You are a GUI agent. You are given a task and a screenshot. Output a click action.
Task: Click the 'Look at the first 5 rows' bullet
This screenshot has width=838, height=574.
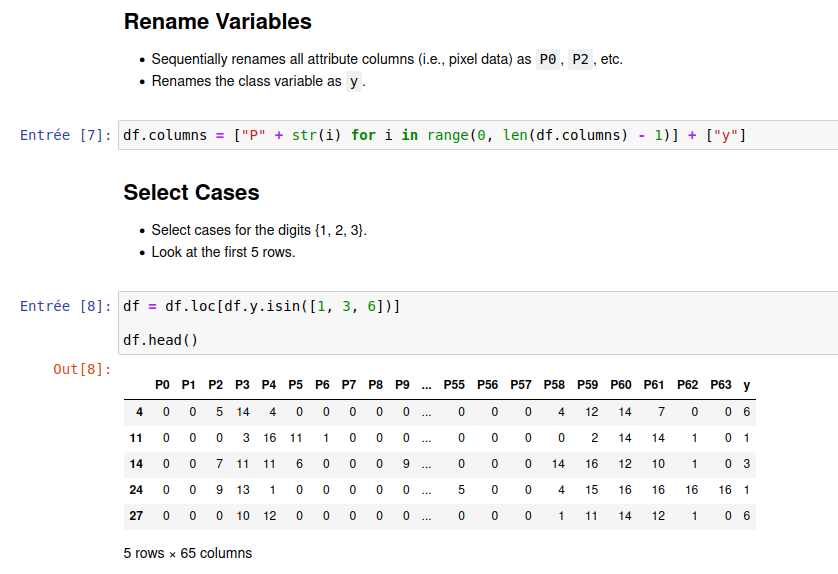tap(223, 252)
